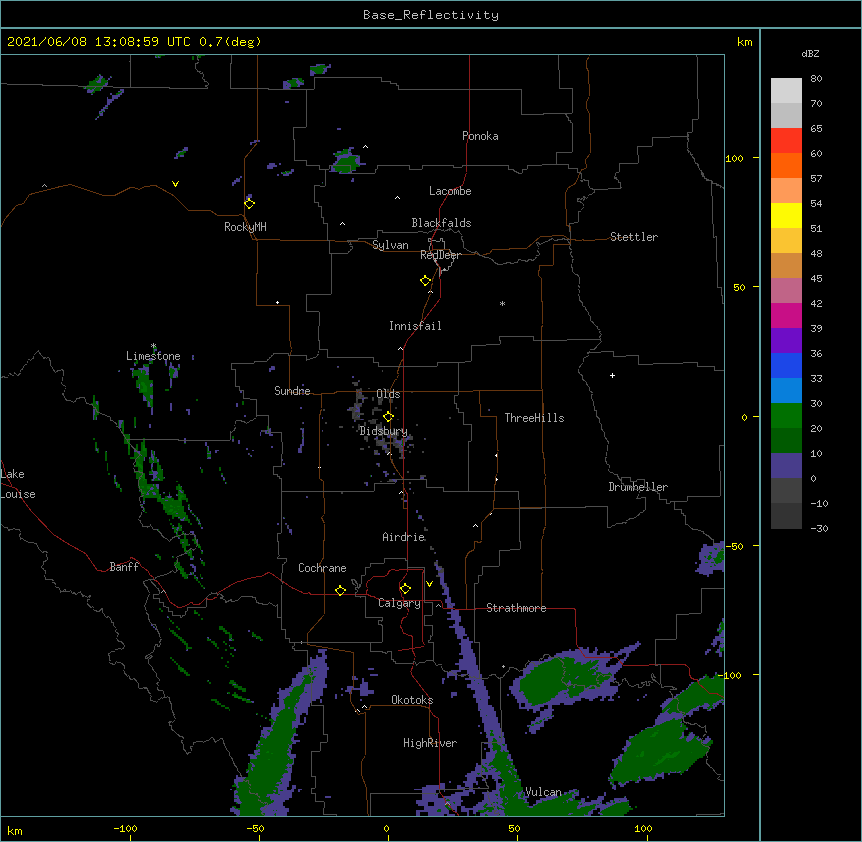862x842 pixels.
Task: Click the white asterisk above Limestone label
Action: coord(153,346)
